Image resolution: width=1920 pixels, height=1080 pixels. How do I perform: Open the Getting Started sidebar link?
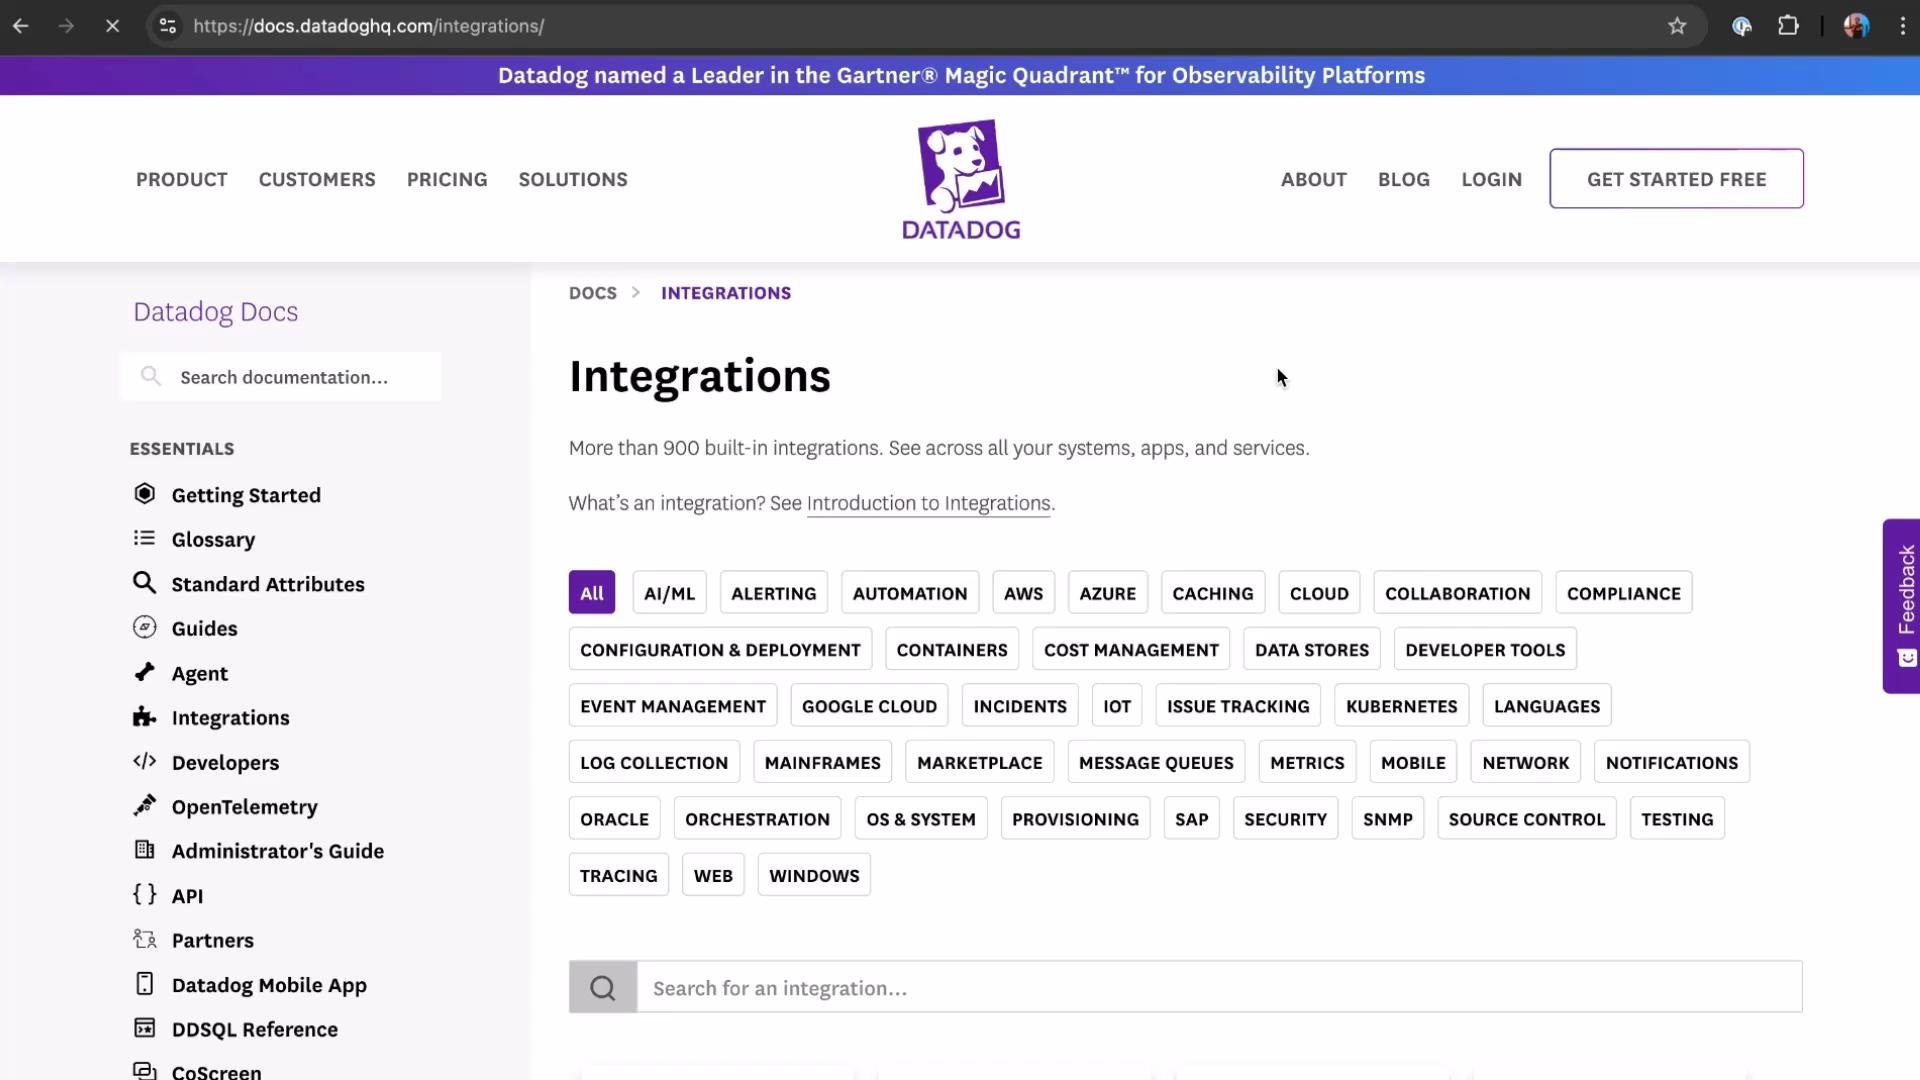tap(246, 495)
